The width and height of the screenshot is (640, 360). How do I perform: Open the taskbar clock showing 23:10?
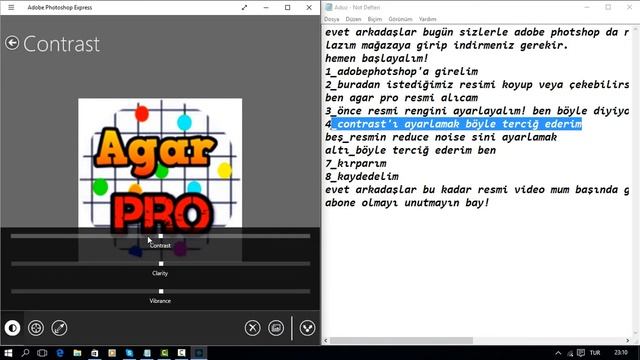tap(621, 353)
